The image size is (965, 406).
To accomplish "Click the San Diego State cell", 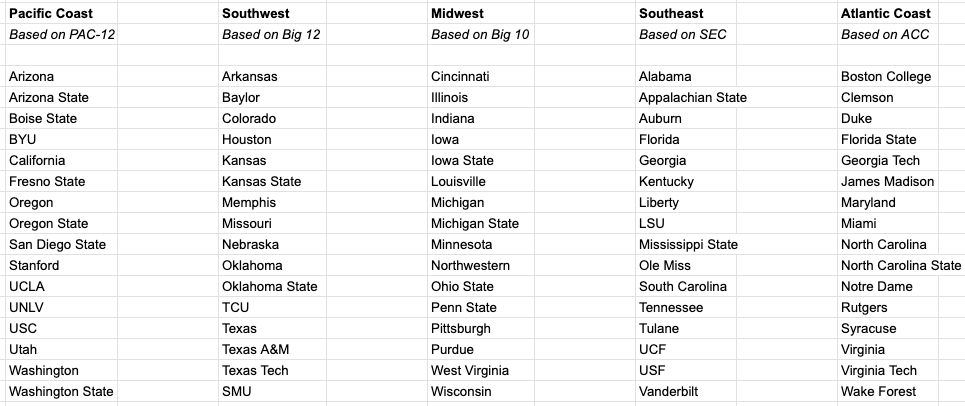I will point(58,245).
